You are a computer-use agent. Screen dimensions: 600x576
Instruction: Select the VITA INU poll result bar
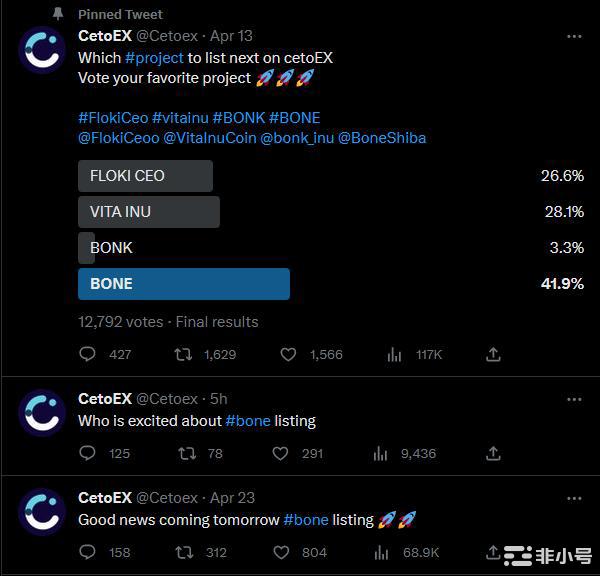coord(149,212)
